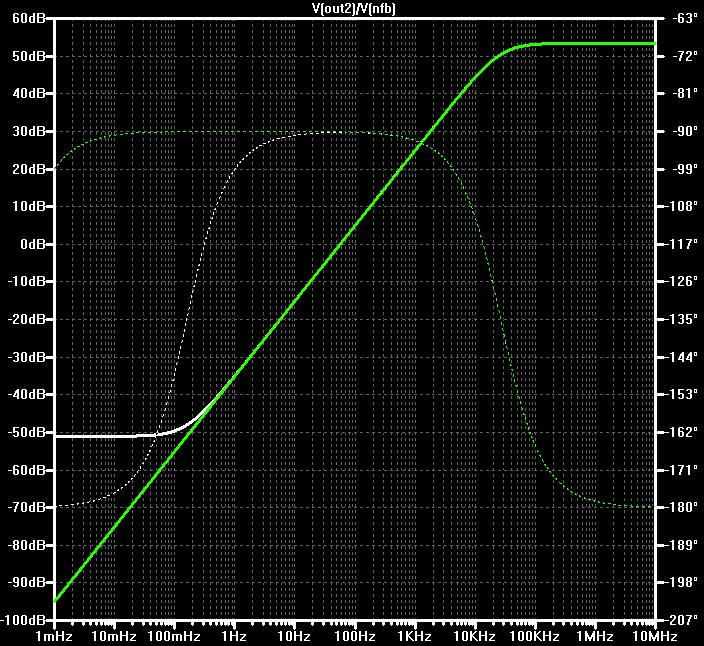Click the -108° phase axis label

(682, 206)
